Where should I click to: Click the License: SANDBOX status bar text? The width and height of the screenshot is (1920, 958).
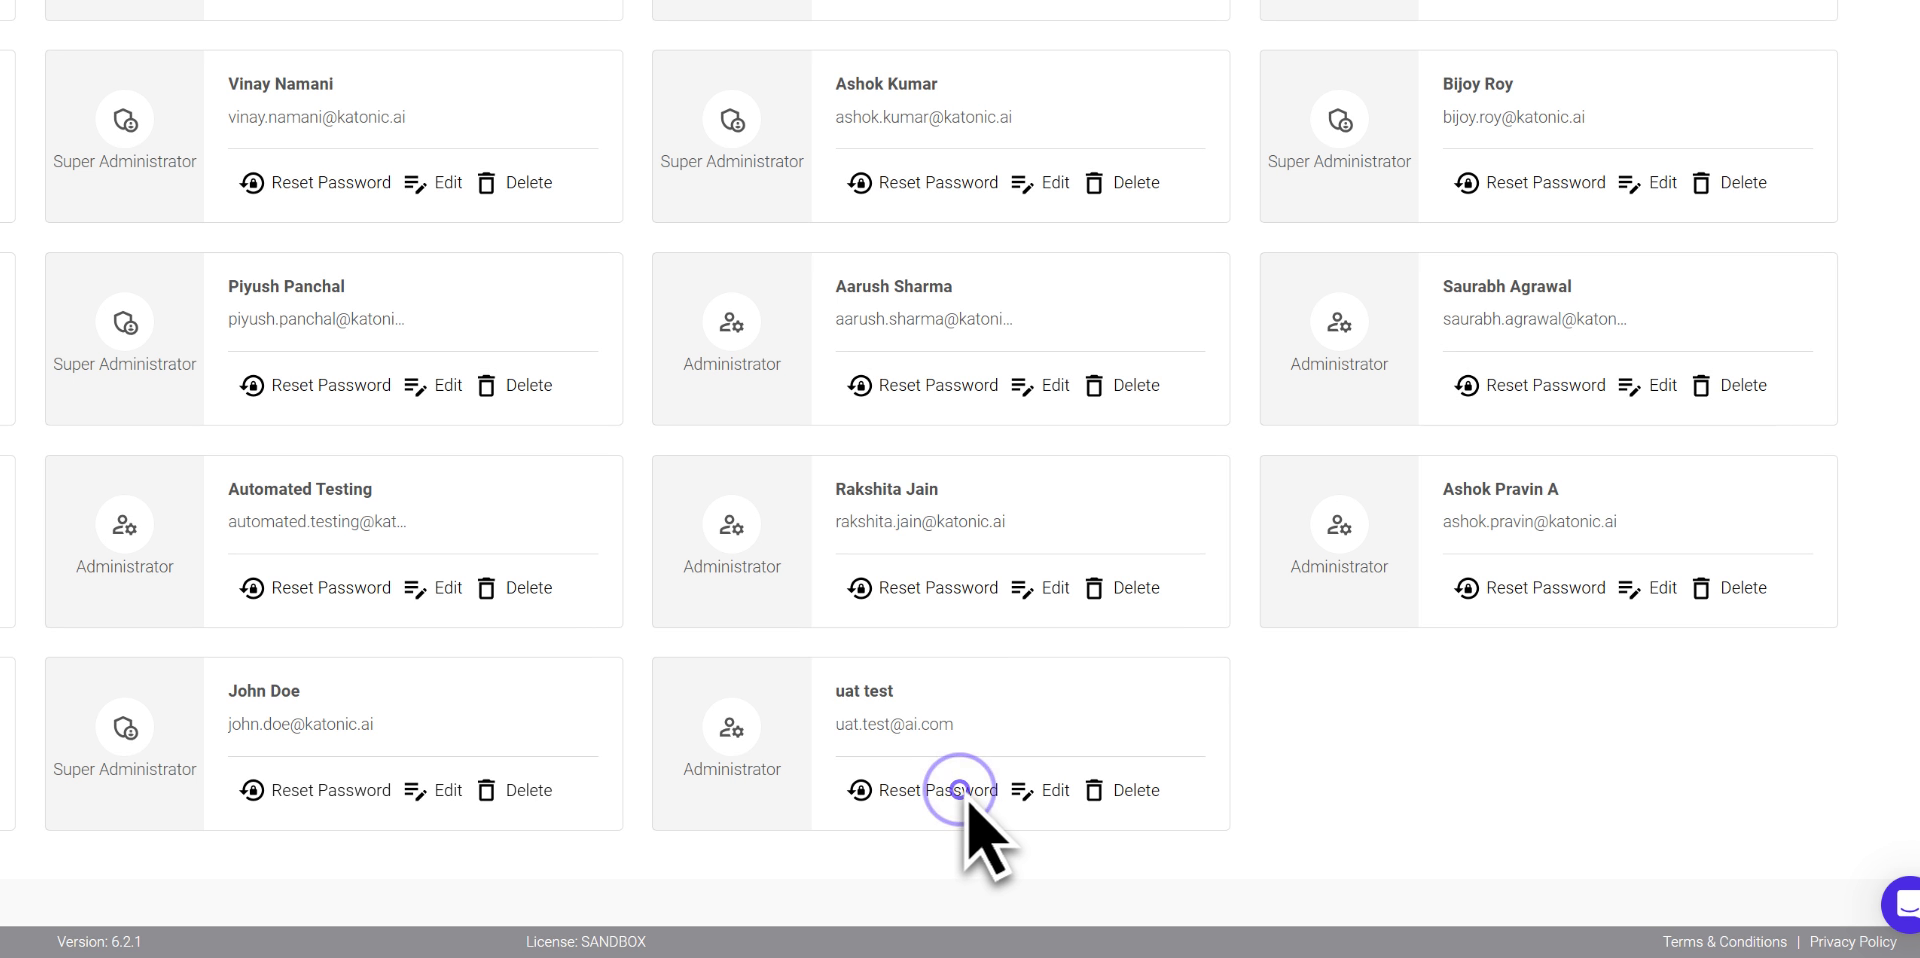pos(586,941)
